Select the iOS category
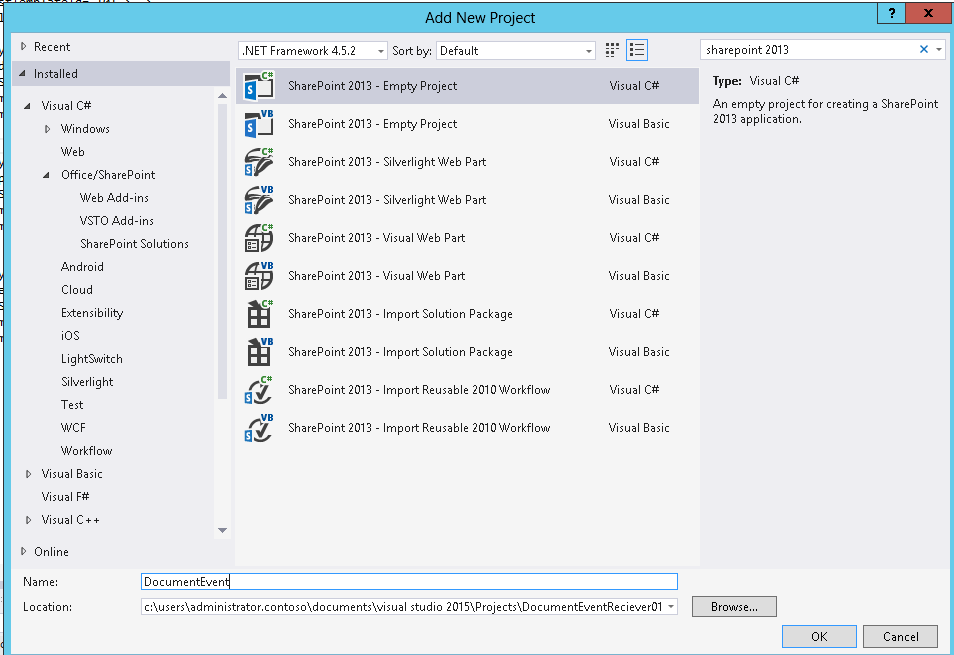The height and width of the screenshot is (655, 954). 70,336
